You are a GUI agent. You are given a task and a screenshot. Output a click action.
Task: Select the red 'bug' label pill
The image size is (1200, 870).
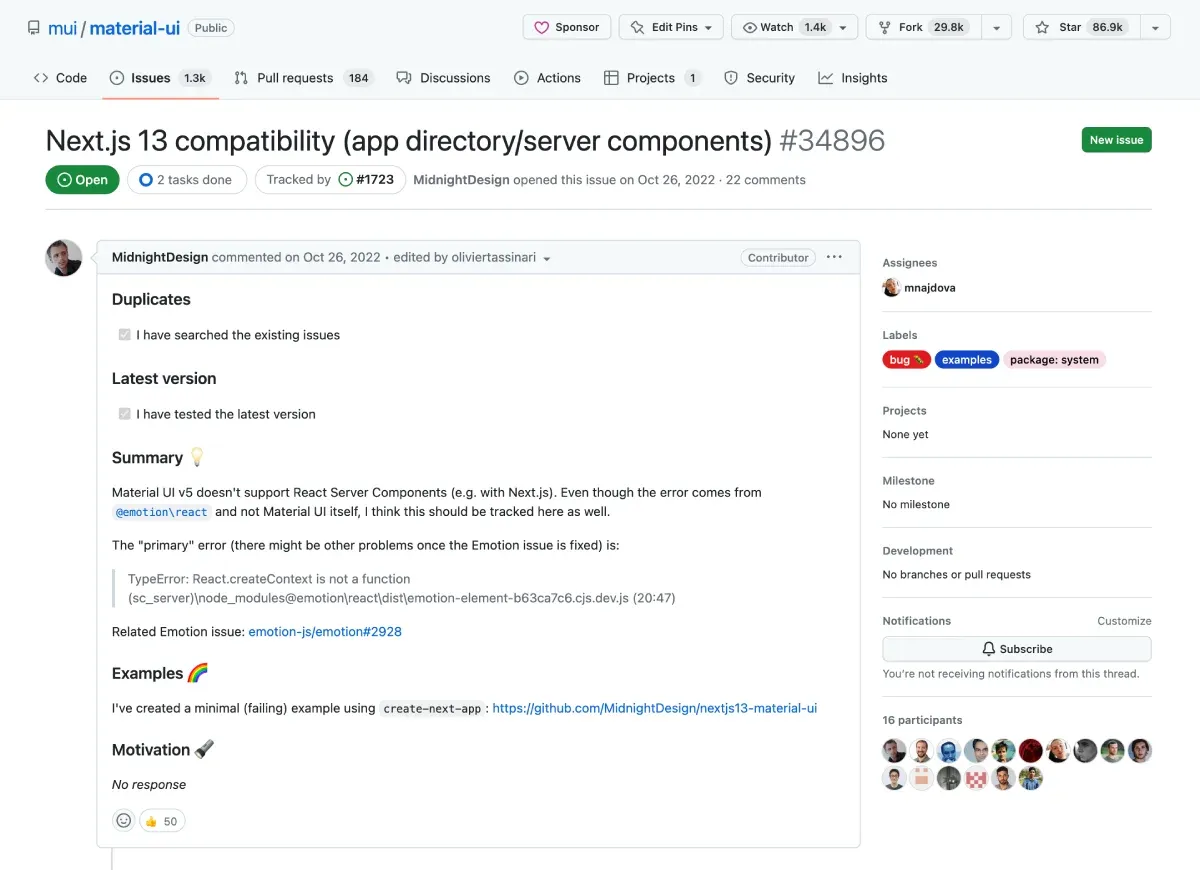click(905, 359)
